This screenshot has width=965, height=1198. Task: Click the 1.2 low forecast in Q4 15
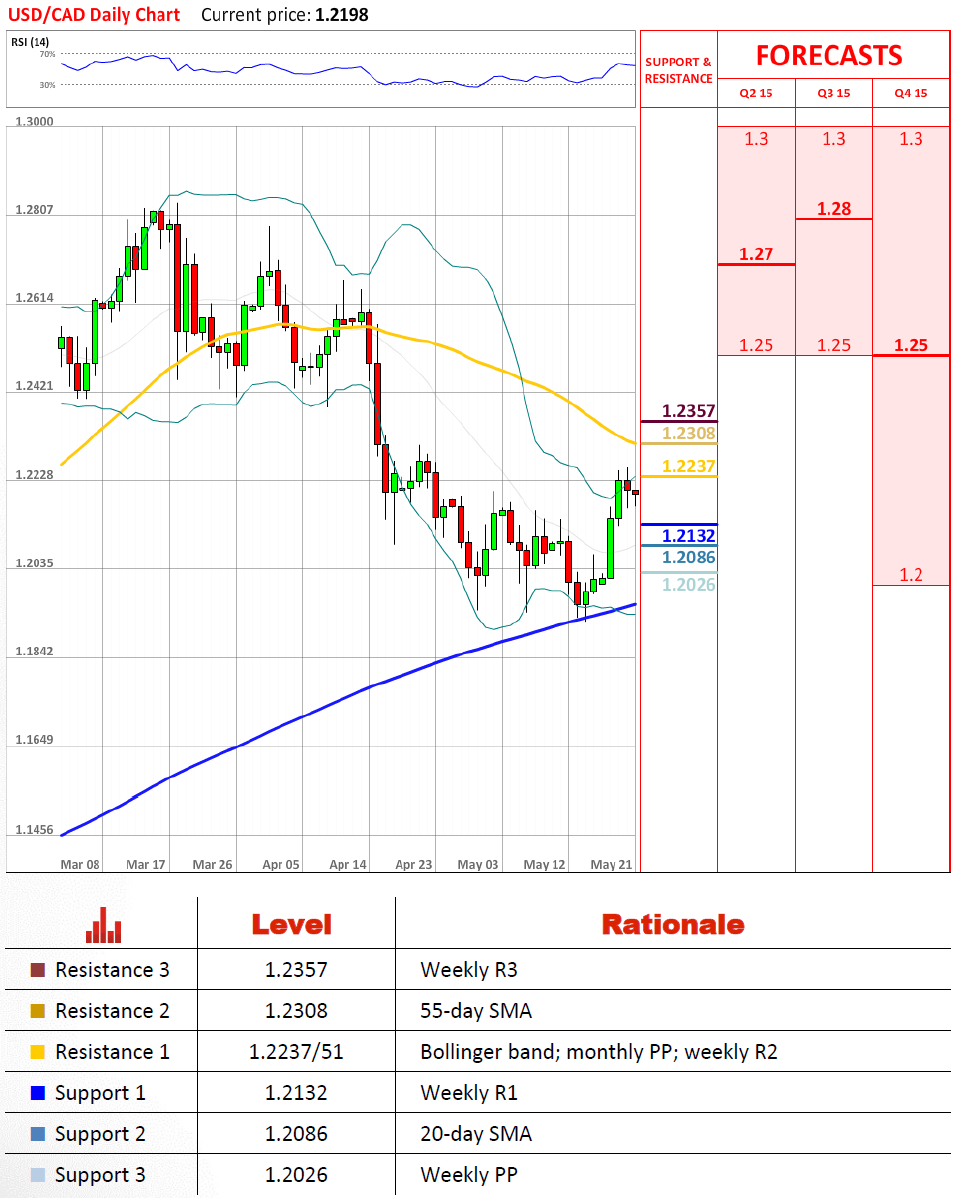[x=911, y=575]
